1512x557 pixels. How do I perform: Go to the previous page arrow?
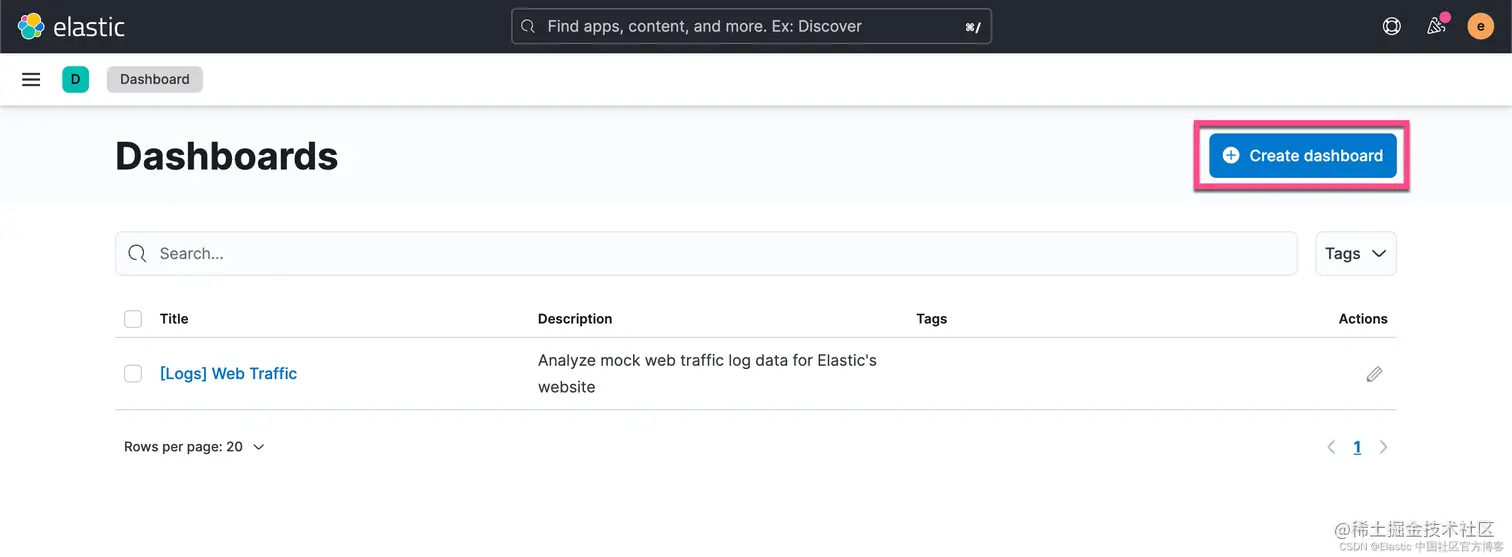point(1331,447)
